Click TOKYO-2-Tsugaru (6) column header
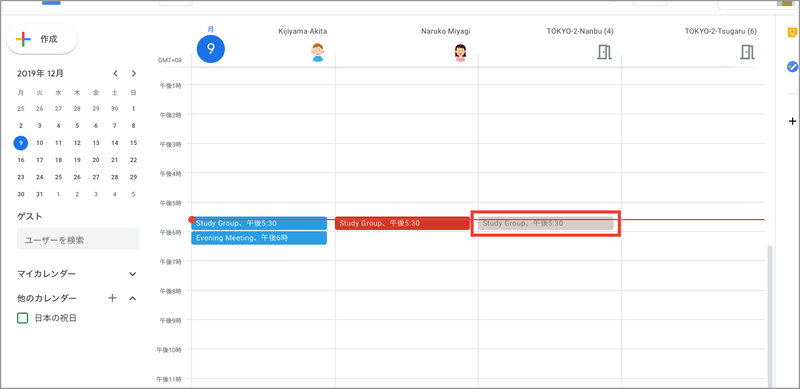The width and height of the screenshot is (800, 389). pyautogui.click(x=721, y=31)
